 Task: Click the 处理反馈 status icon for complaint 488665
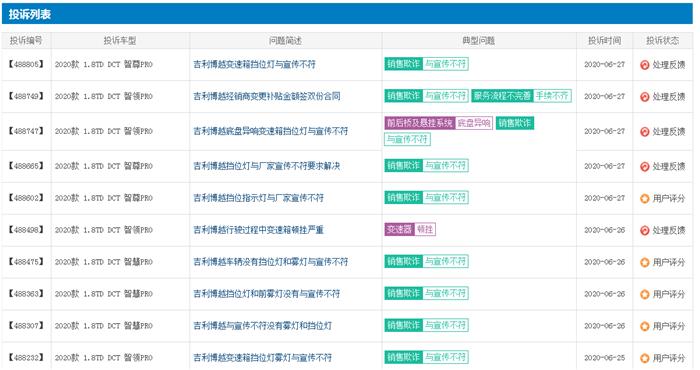tap(644, 166)
